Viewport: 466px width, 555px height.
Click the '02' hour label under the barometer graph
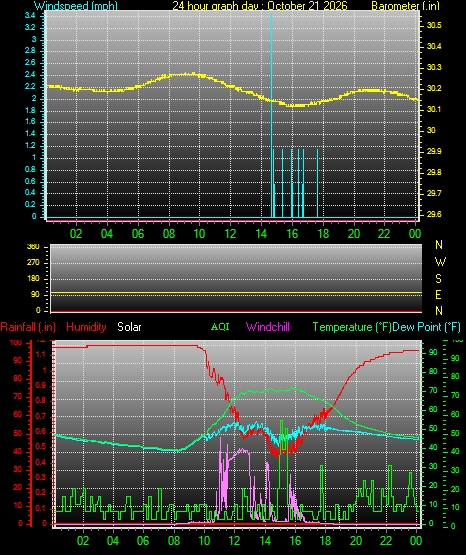76,234
